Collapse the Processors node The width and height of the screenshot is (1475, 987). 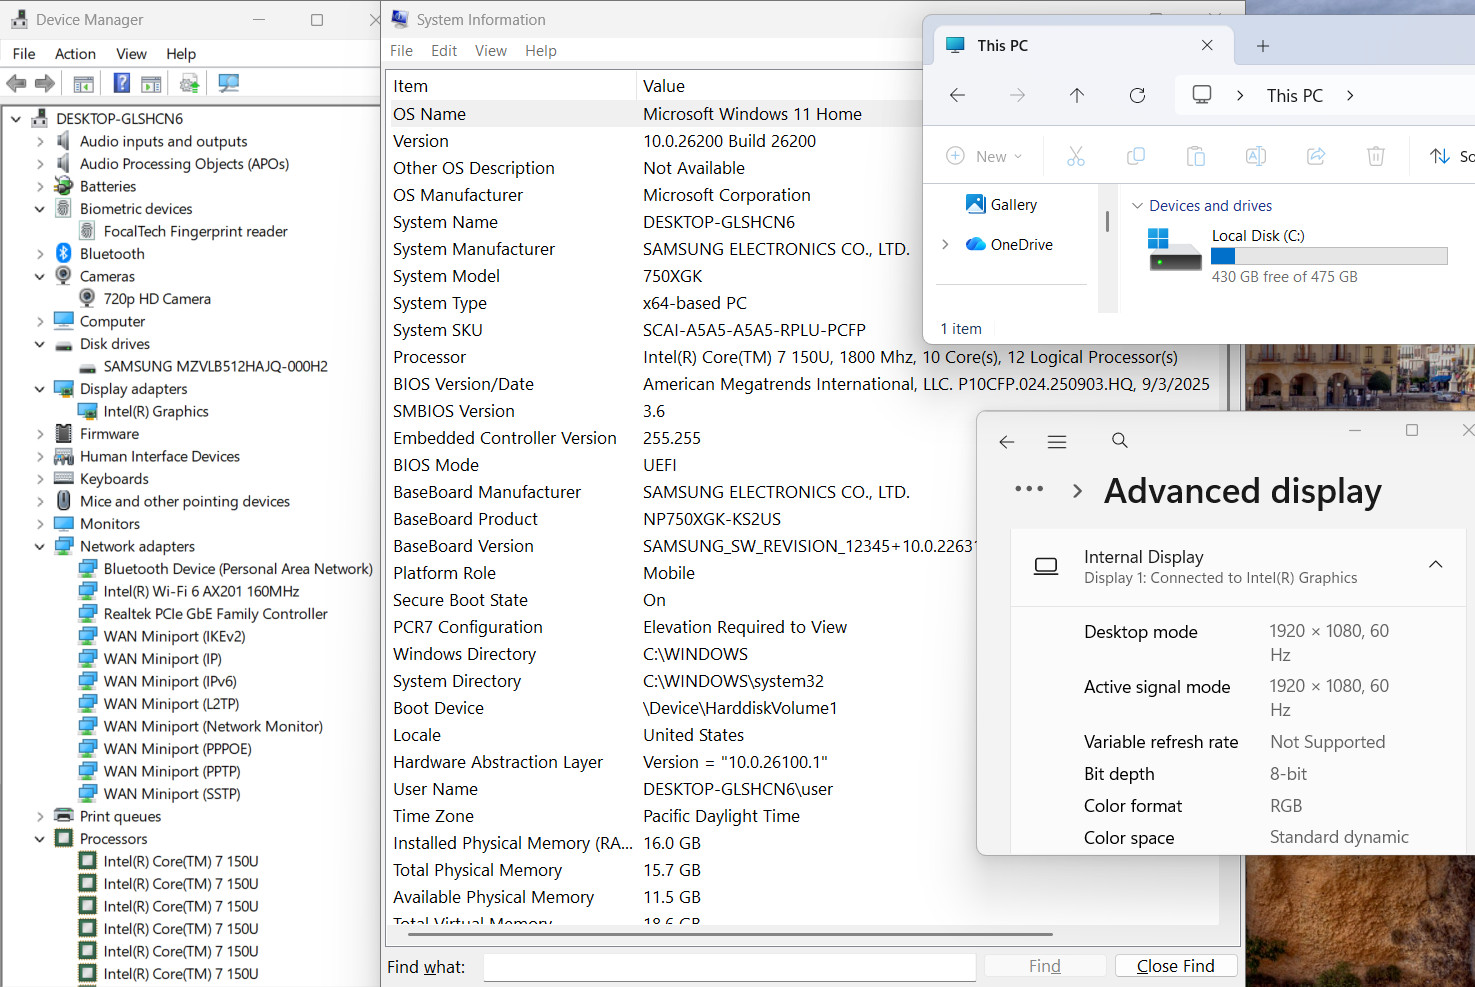[40, 839]
